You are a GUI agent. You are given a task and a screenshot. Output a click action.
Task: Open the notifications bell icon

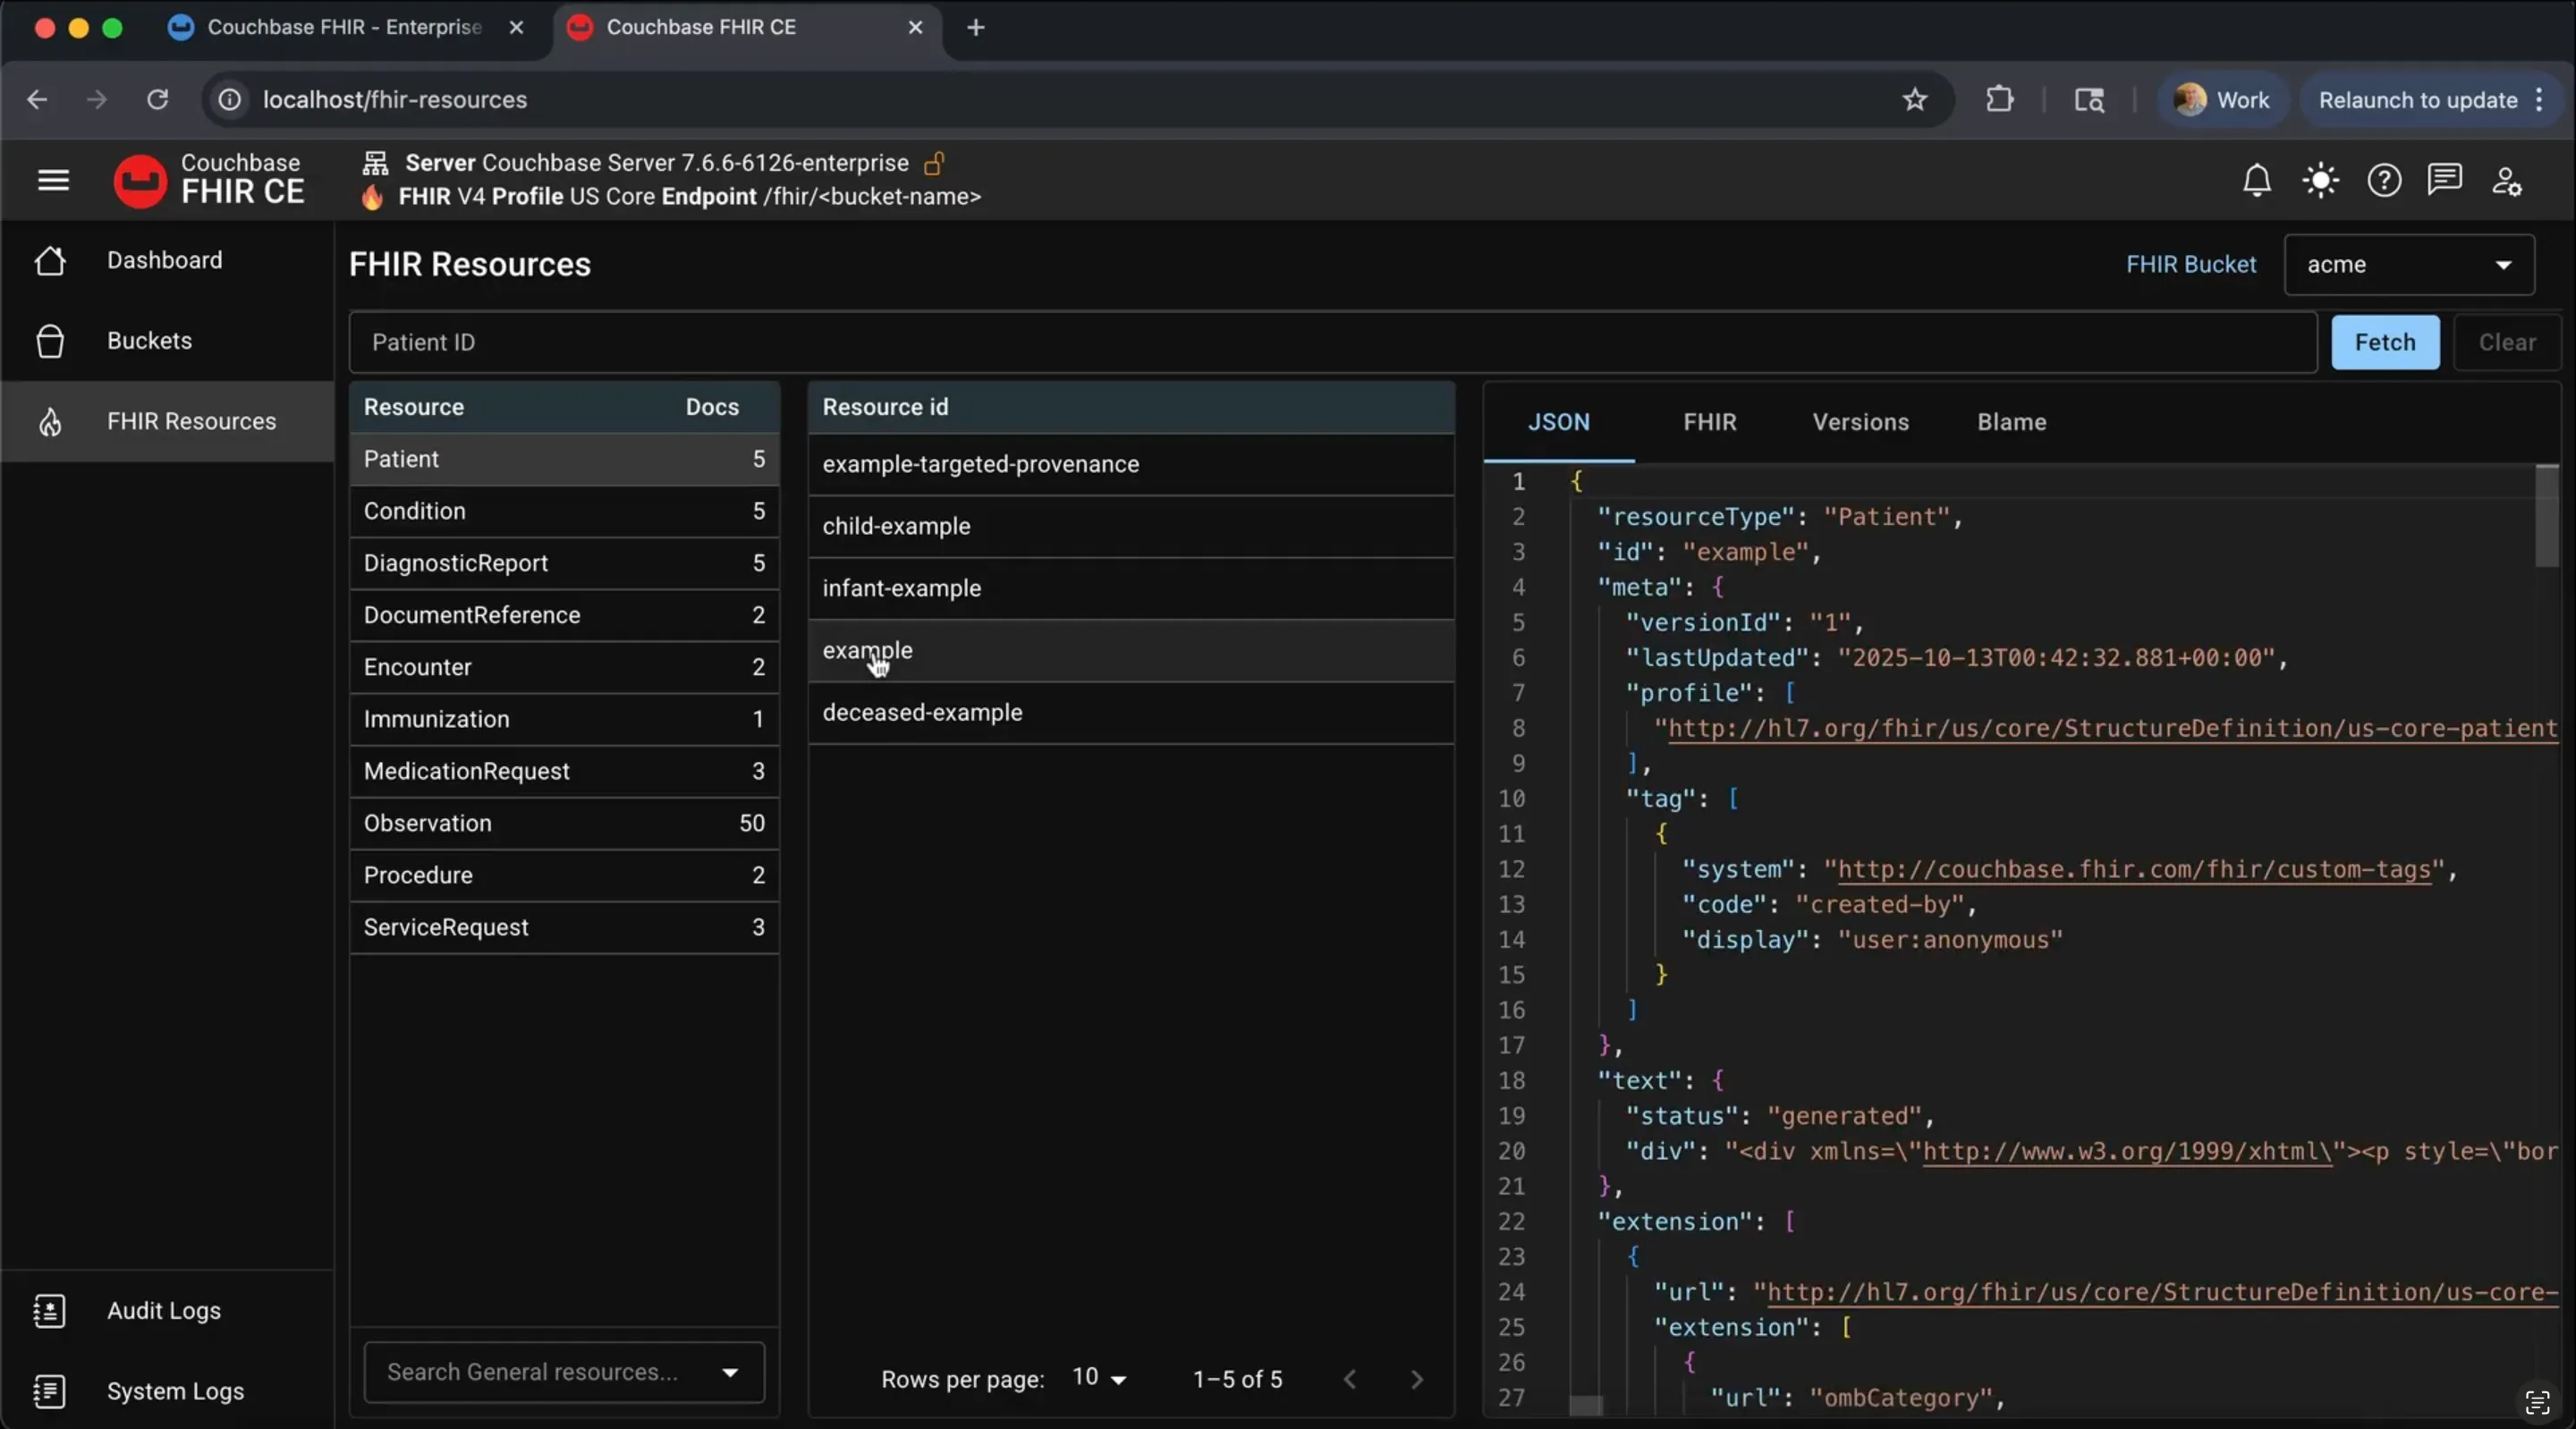pos(2257,180)
